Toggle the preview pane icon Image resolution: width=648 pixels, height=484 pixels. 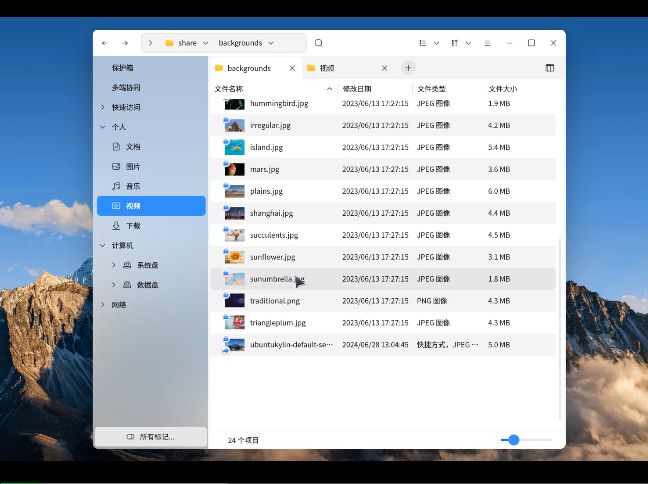[x=549, y=68]
